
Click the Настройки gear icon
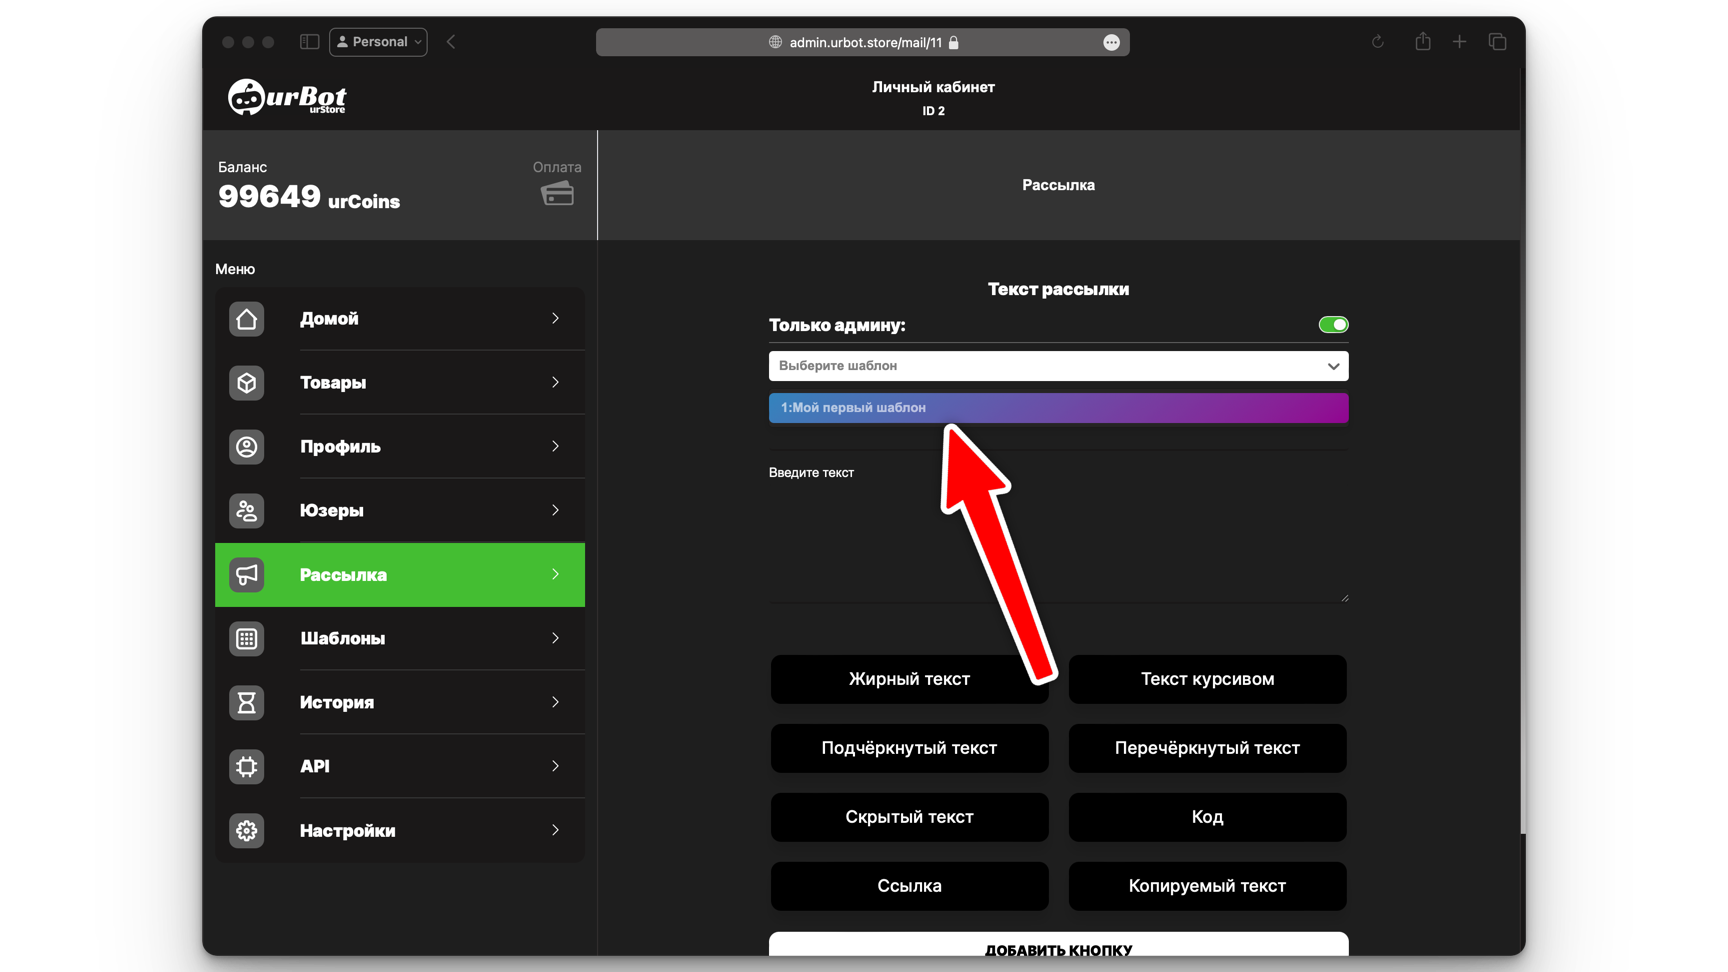point(246,831)
